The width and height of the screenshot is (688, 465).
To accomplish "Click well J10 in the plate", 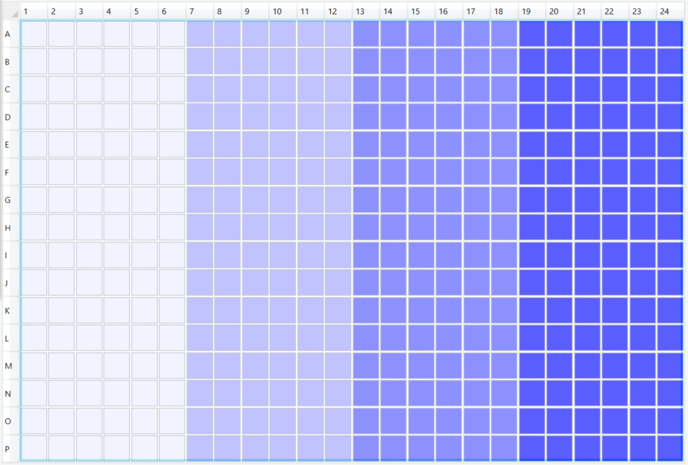I will tap(283, 283).
